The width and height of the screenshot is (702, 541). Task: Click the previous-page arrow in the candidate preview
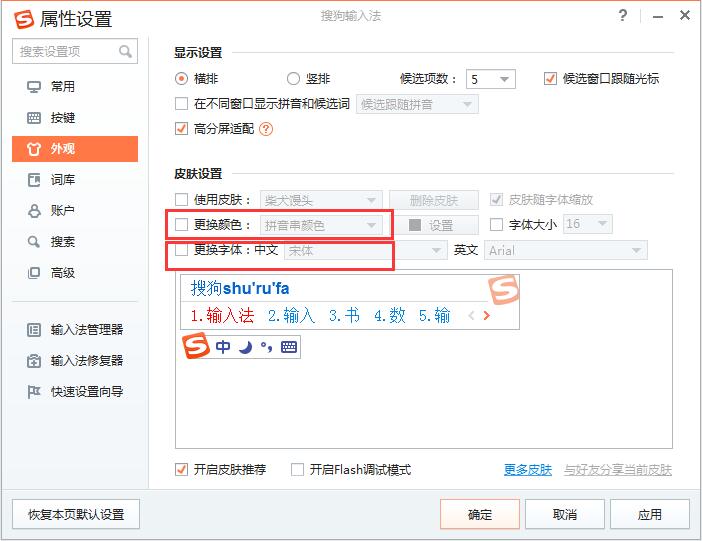pyautogui.click(x=471, y=316)
